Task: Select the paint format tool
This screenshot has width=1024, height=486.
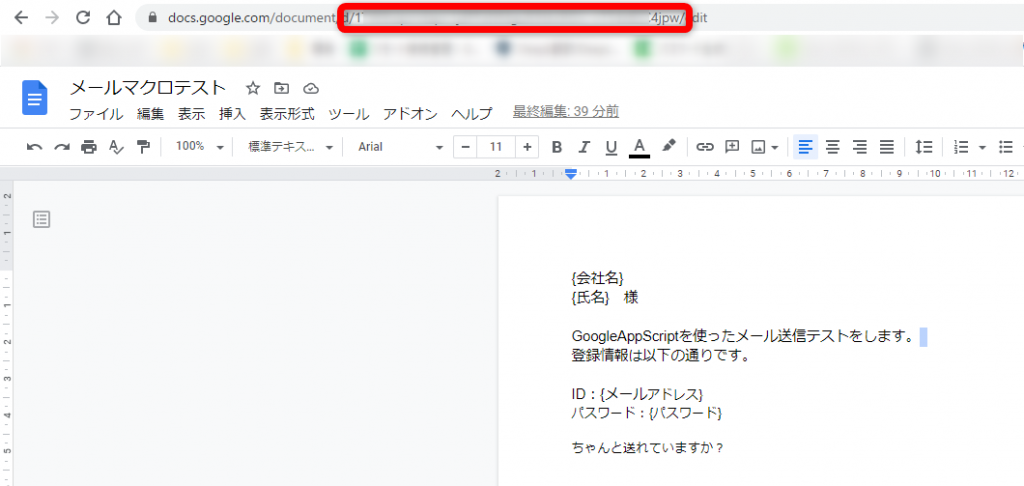Action: (x=143, y=147)
